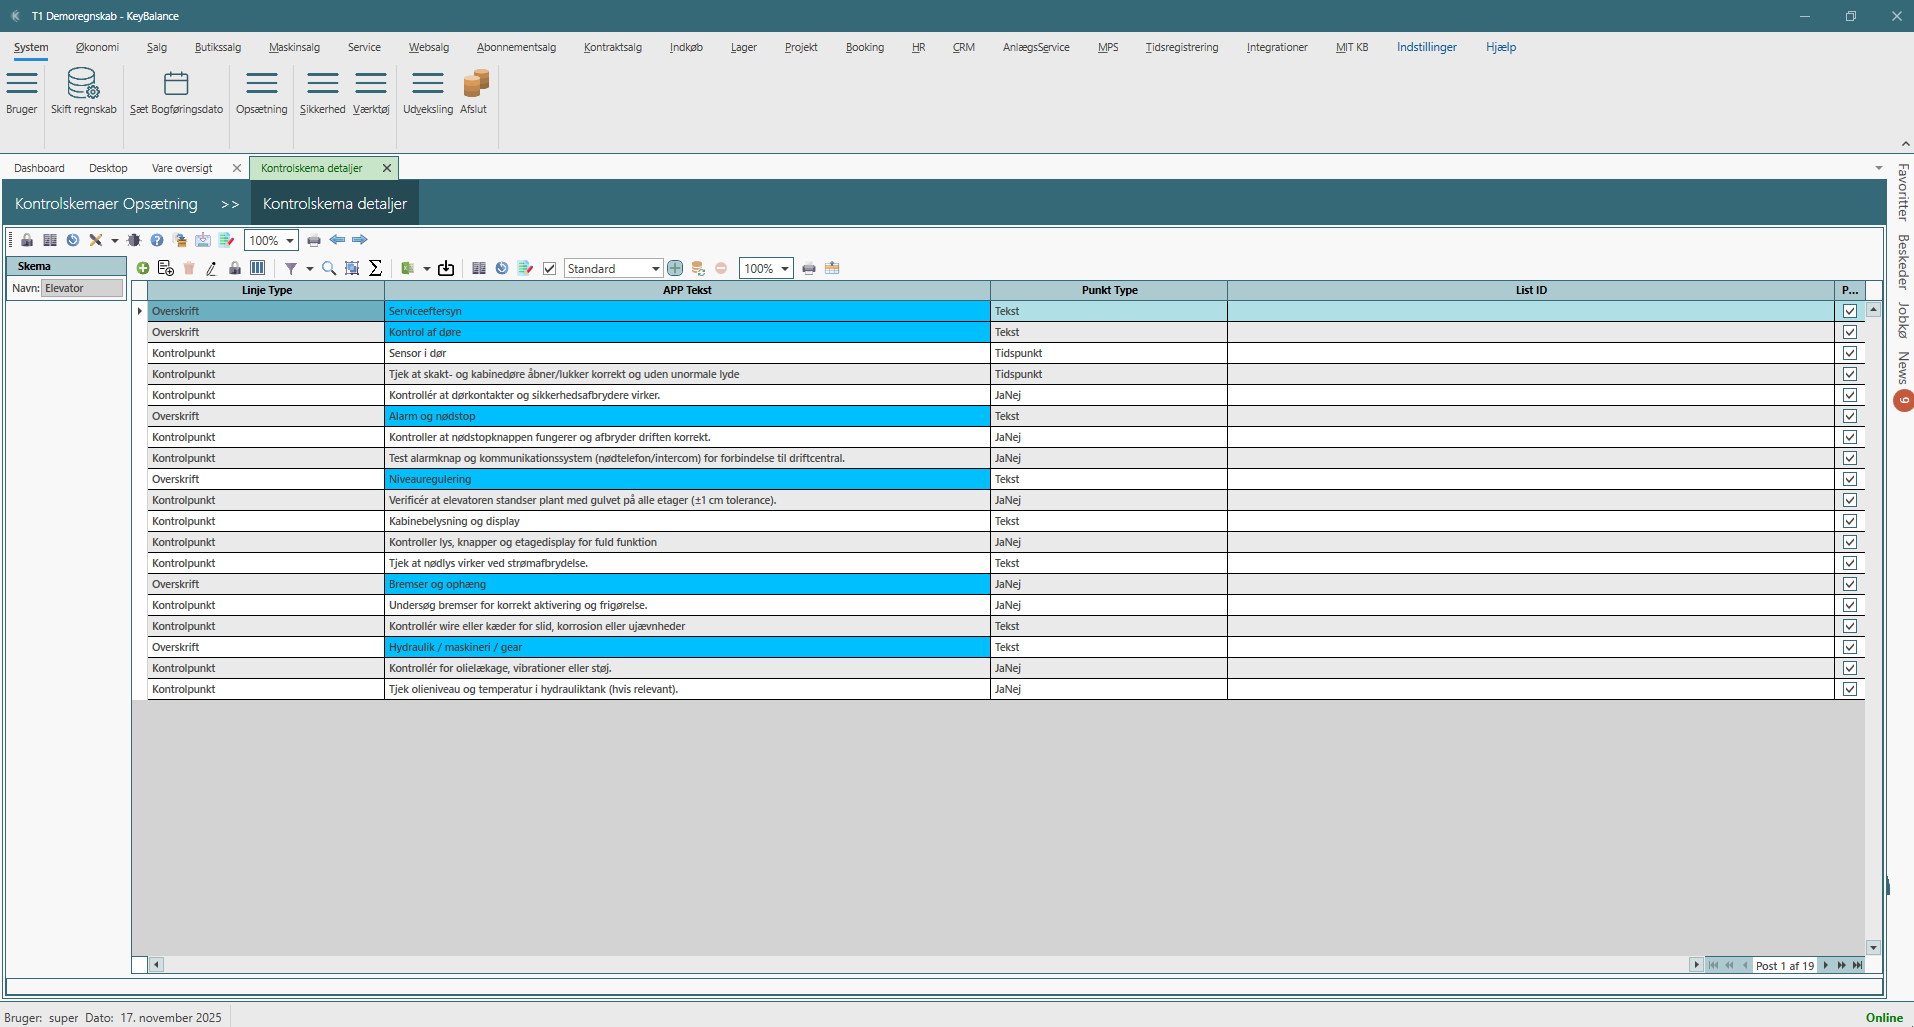The width and height of the screenshot is (1914, 1027).
Task: Open the Økonomi menu
Action: coord(97,47)
